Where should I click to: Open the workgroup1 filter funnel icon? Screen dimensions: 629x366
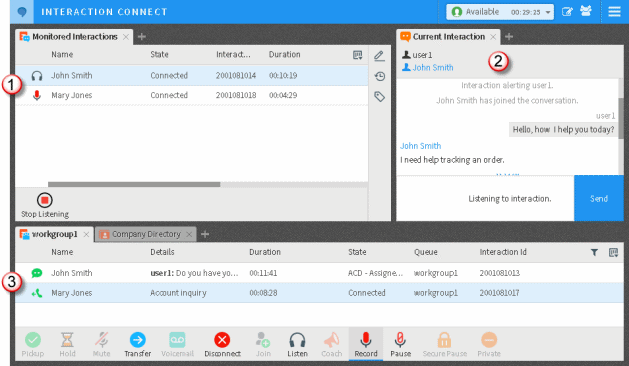click(x=594, y=252)
